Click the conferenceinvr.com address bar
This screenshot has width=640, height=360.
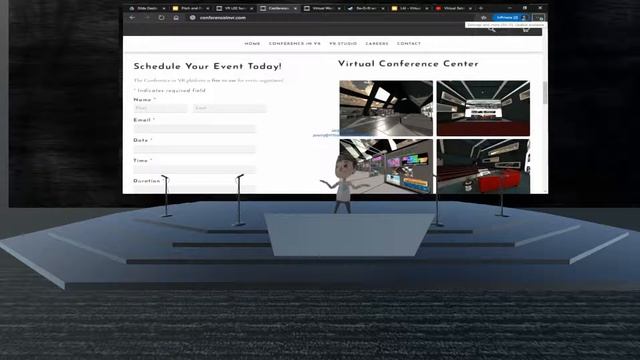pos(222,18)
